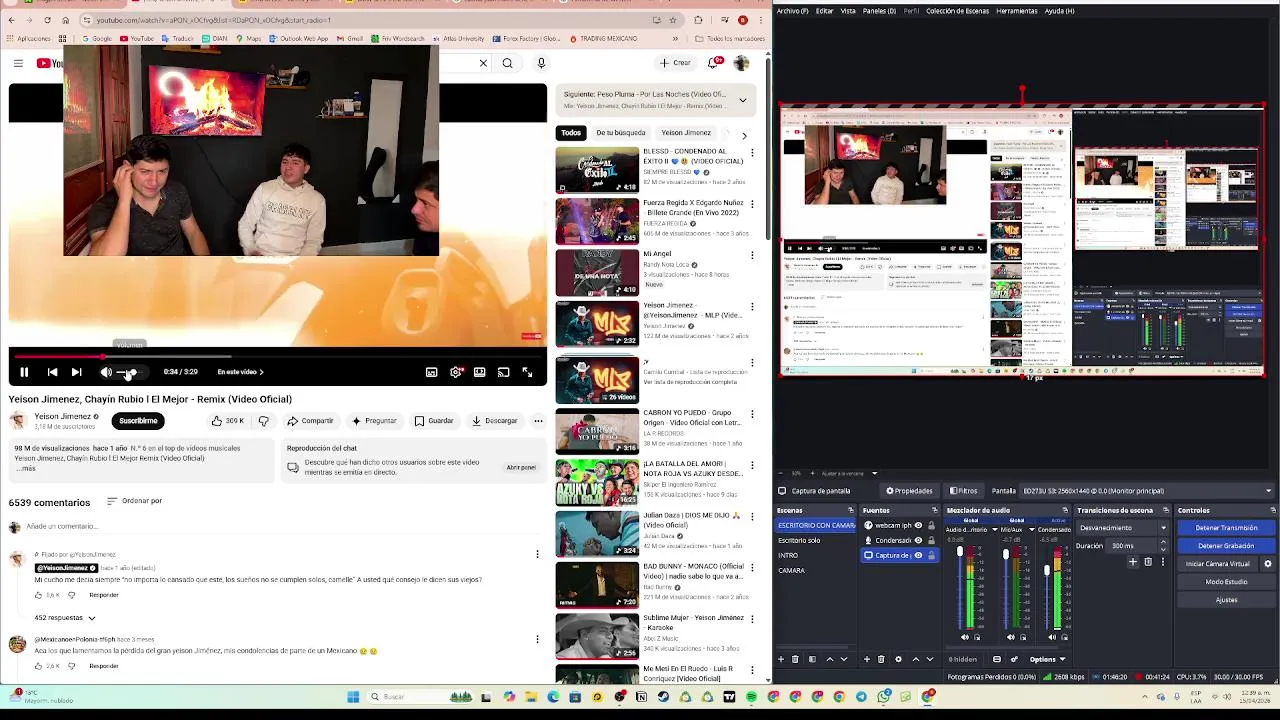Image resolution: width=1280 pixels, height=720 pixels.
Task: Switch to theater mode in player
Action: 479,372
